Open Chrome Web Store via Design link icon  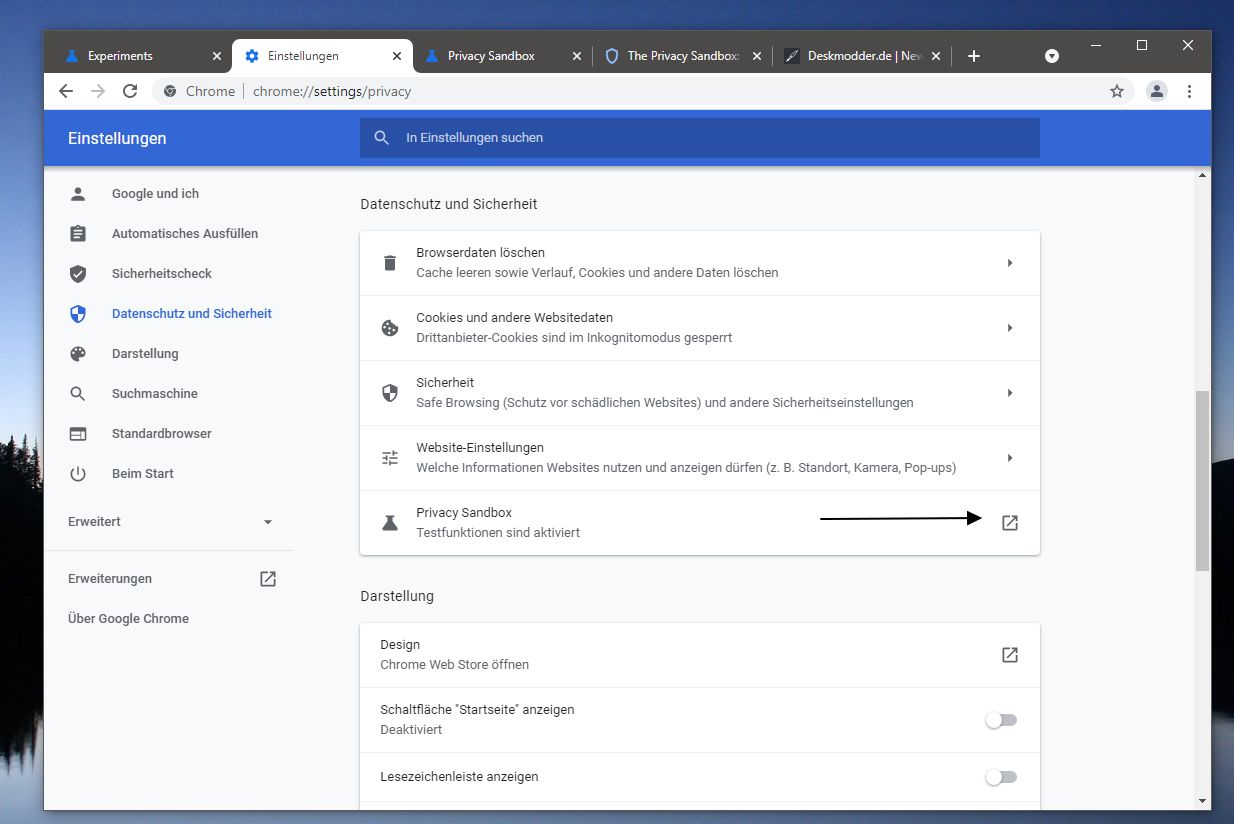tap(1010, 655)
